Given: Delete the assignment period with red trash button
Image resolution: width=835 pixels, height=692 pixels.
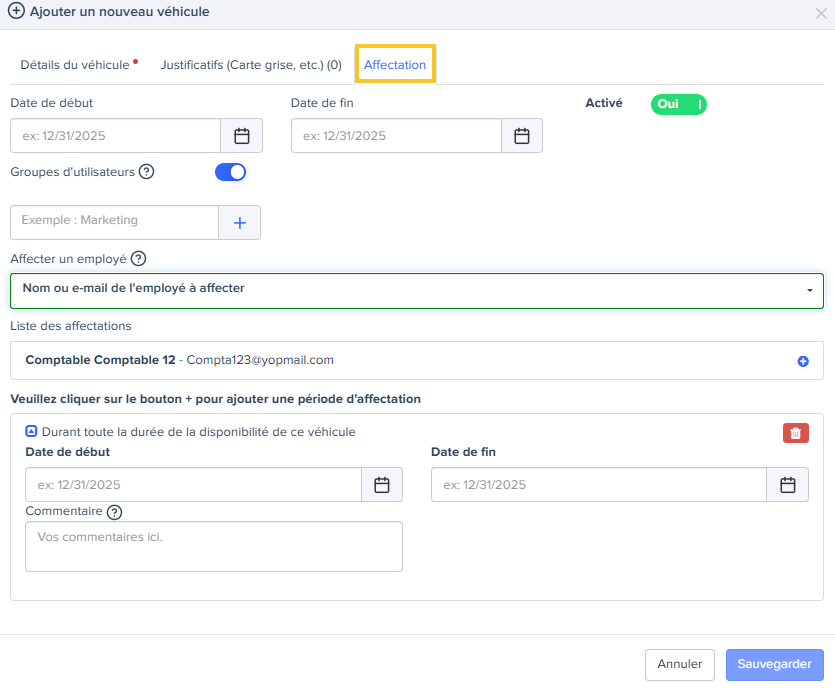Looking at the screenshot, I should (x=795, y=433).
